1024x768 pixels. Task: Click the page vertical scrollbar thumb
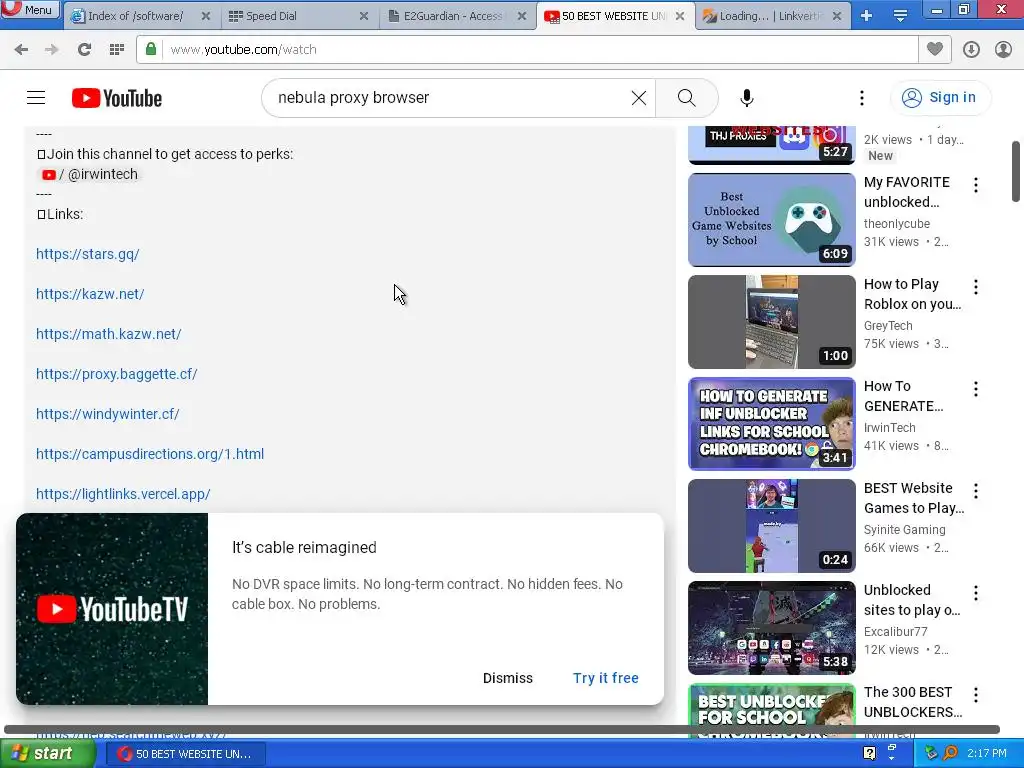click(1016, 171)
